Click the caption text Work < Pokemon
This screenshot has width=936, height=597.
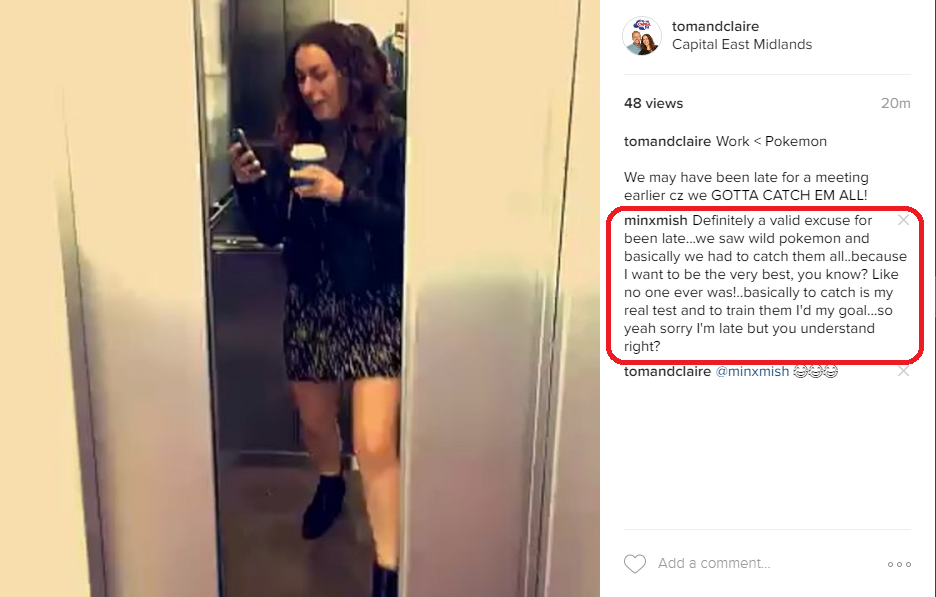(x=771, y=141)
